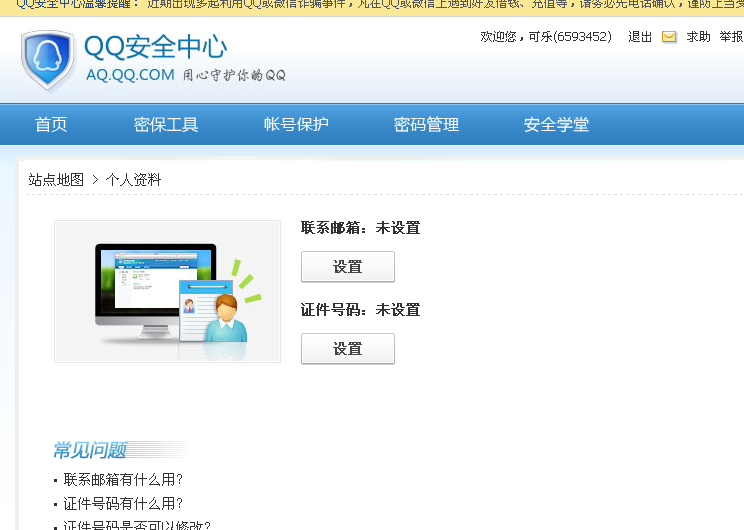Select the 帐号保护 menu item
The width and height of the screenshot is (744, 530).
pyautogui.click(x=296, y=124)
